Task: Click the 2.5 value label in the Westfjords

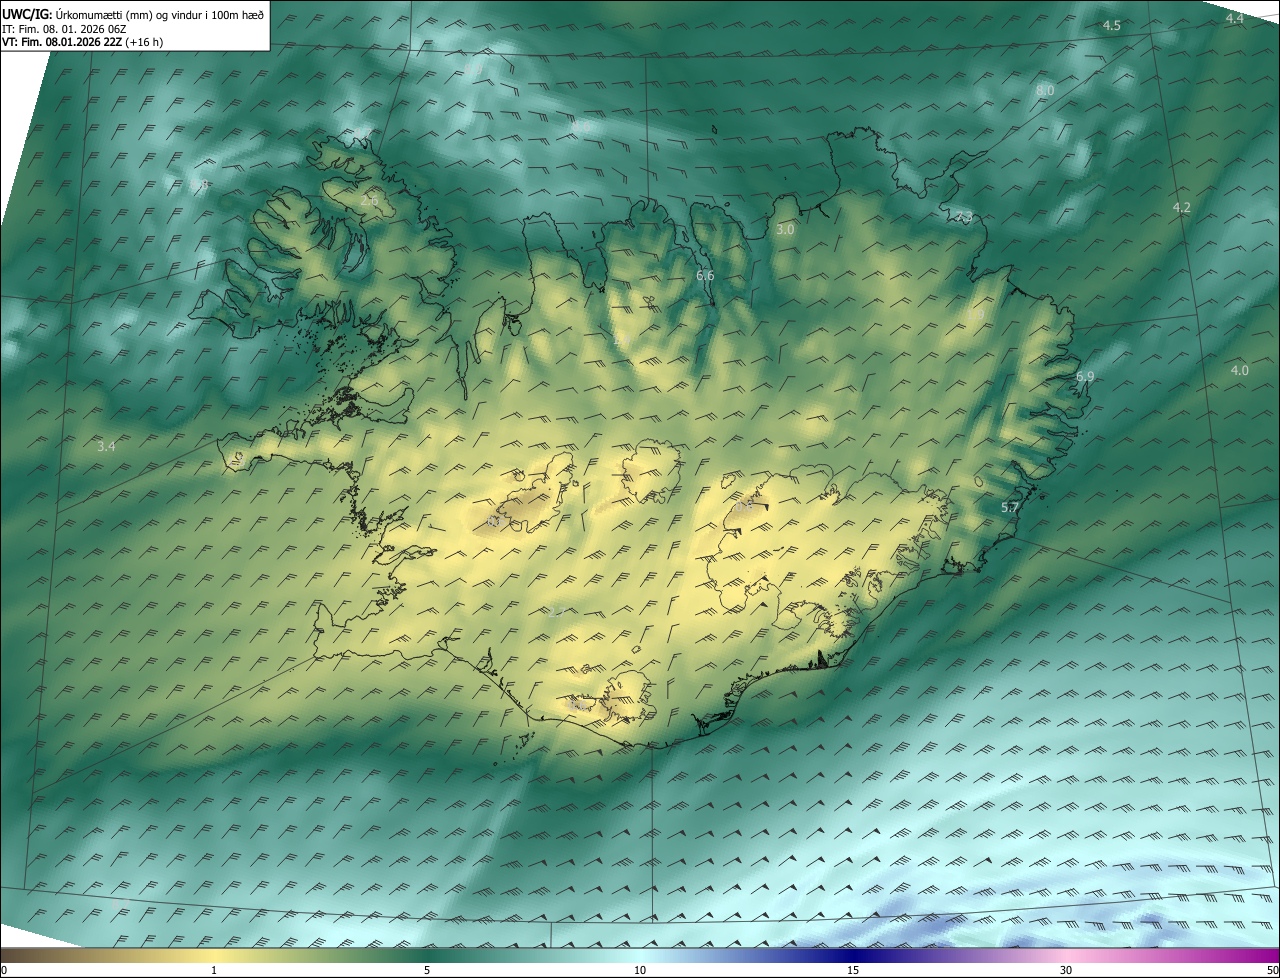Action: pyautogui.click(x=369, y=201)
